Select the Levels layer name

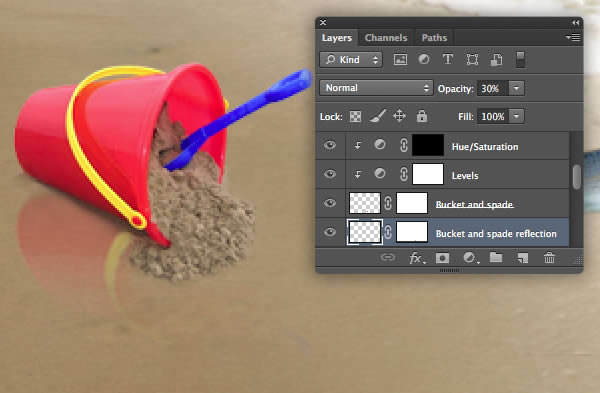point(465,176)
